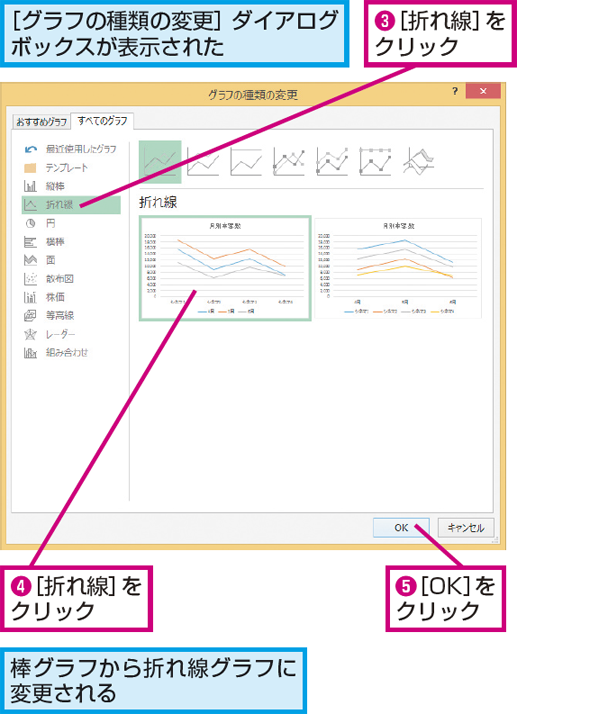Click the キャンセル button
The image size is (600, 714).
[466, 527]
